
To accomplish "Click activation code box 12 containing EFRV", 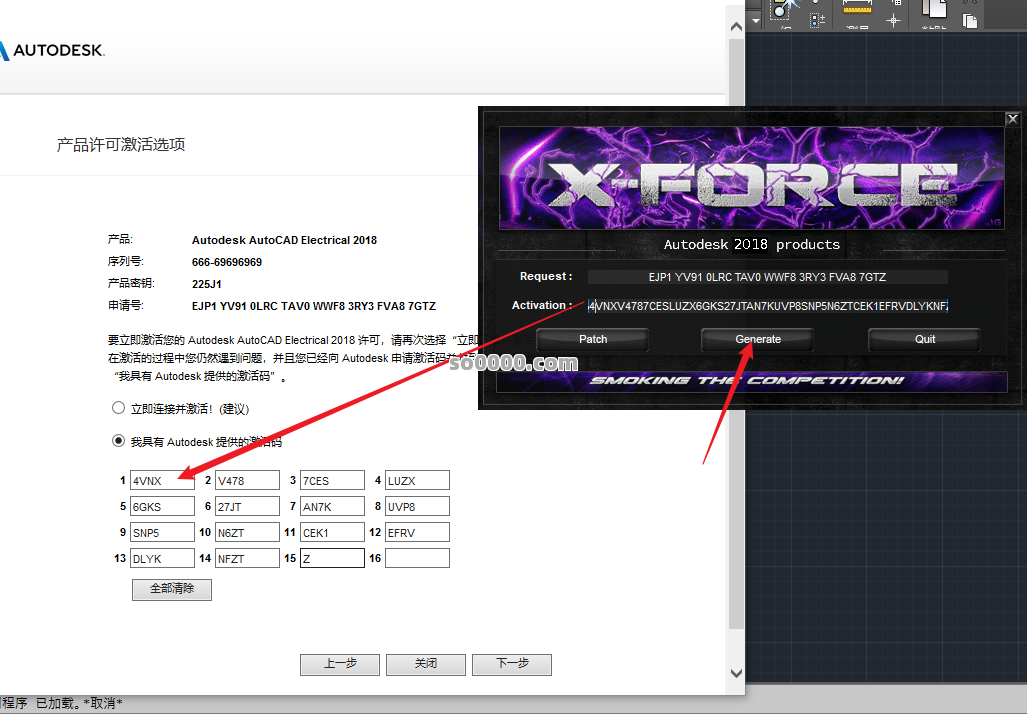I will 417,532.
